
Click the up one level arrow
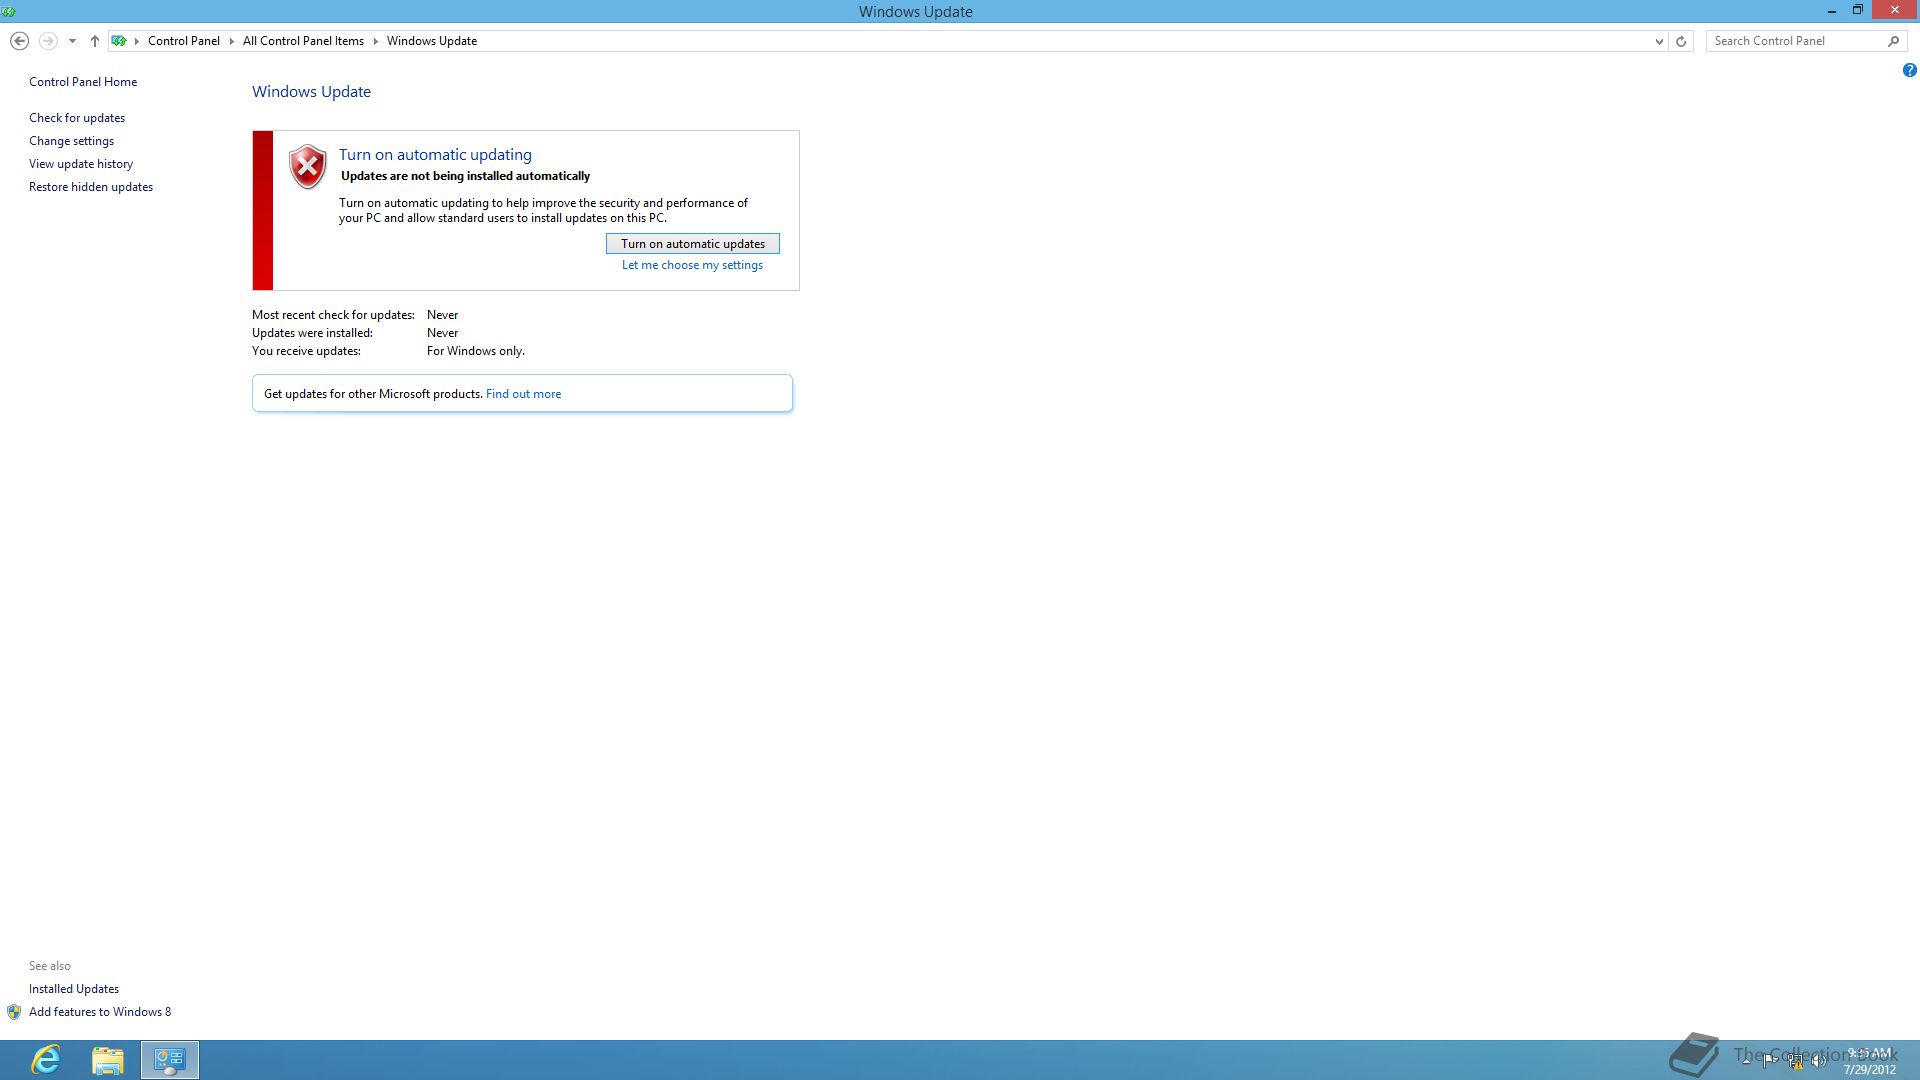coord(95,41)
